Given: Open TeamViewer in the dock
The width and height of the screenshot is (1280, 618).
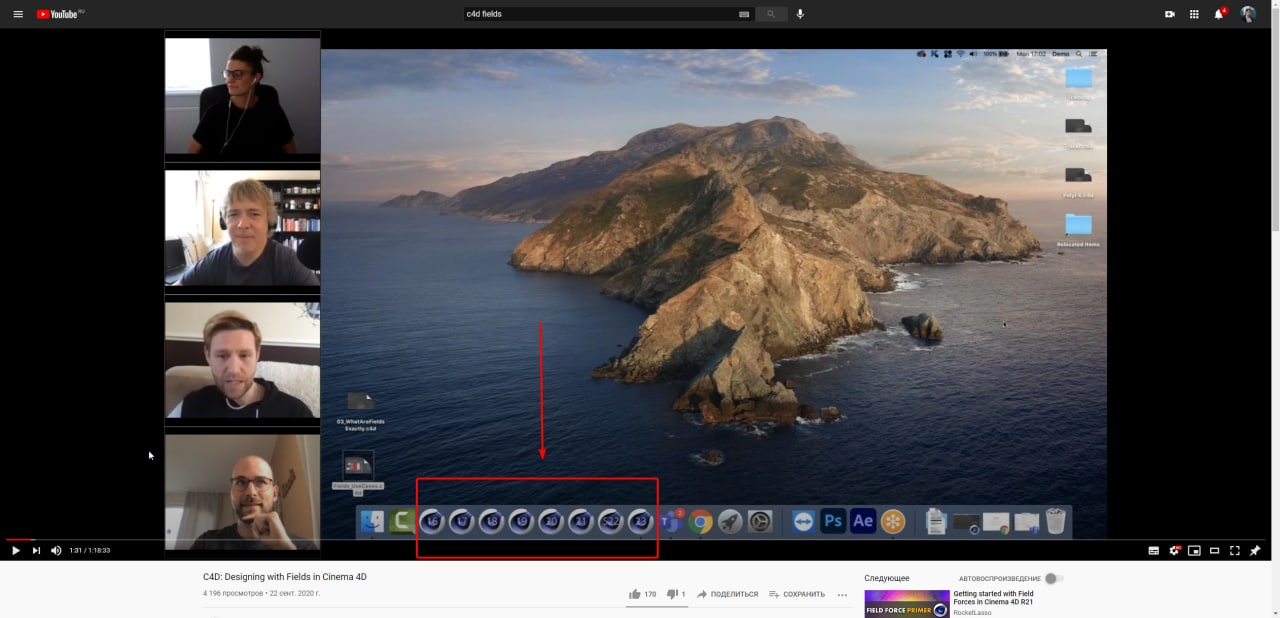Looking at the screenshot, I should click(803, 521).
